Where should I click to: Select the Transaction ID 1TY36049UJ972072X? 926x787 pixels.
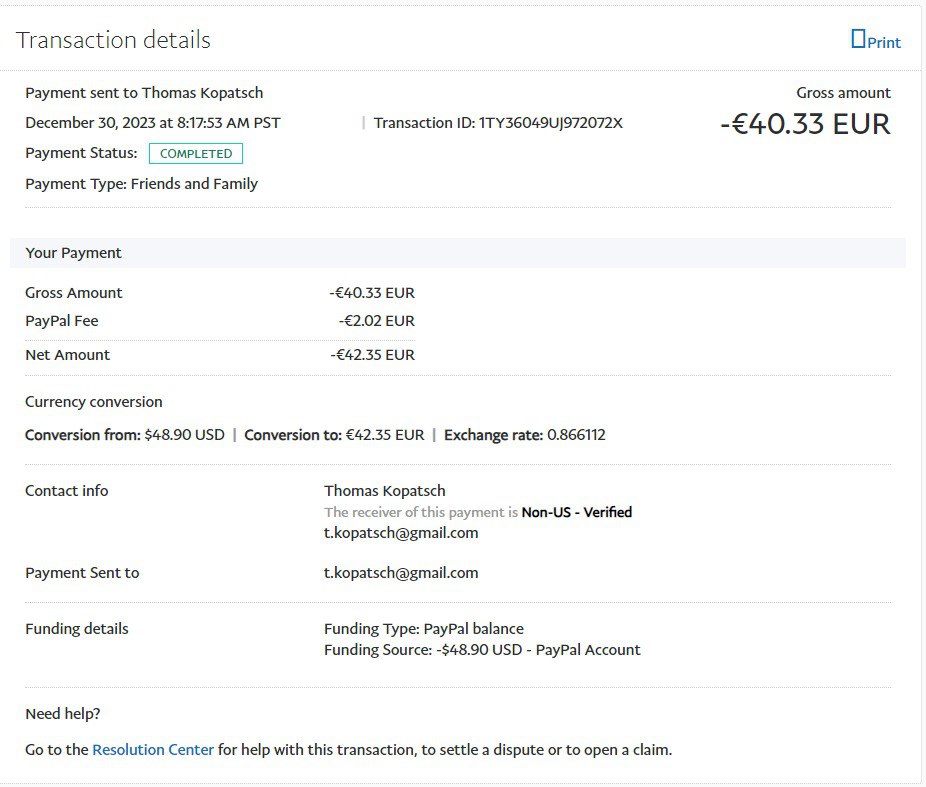click(551, 123)
